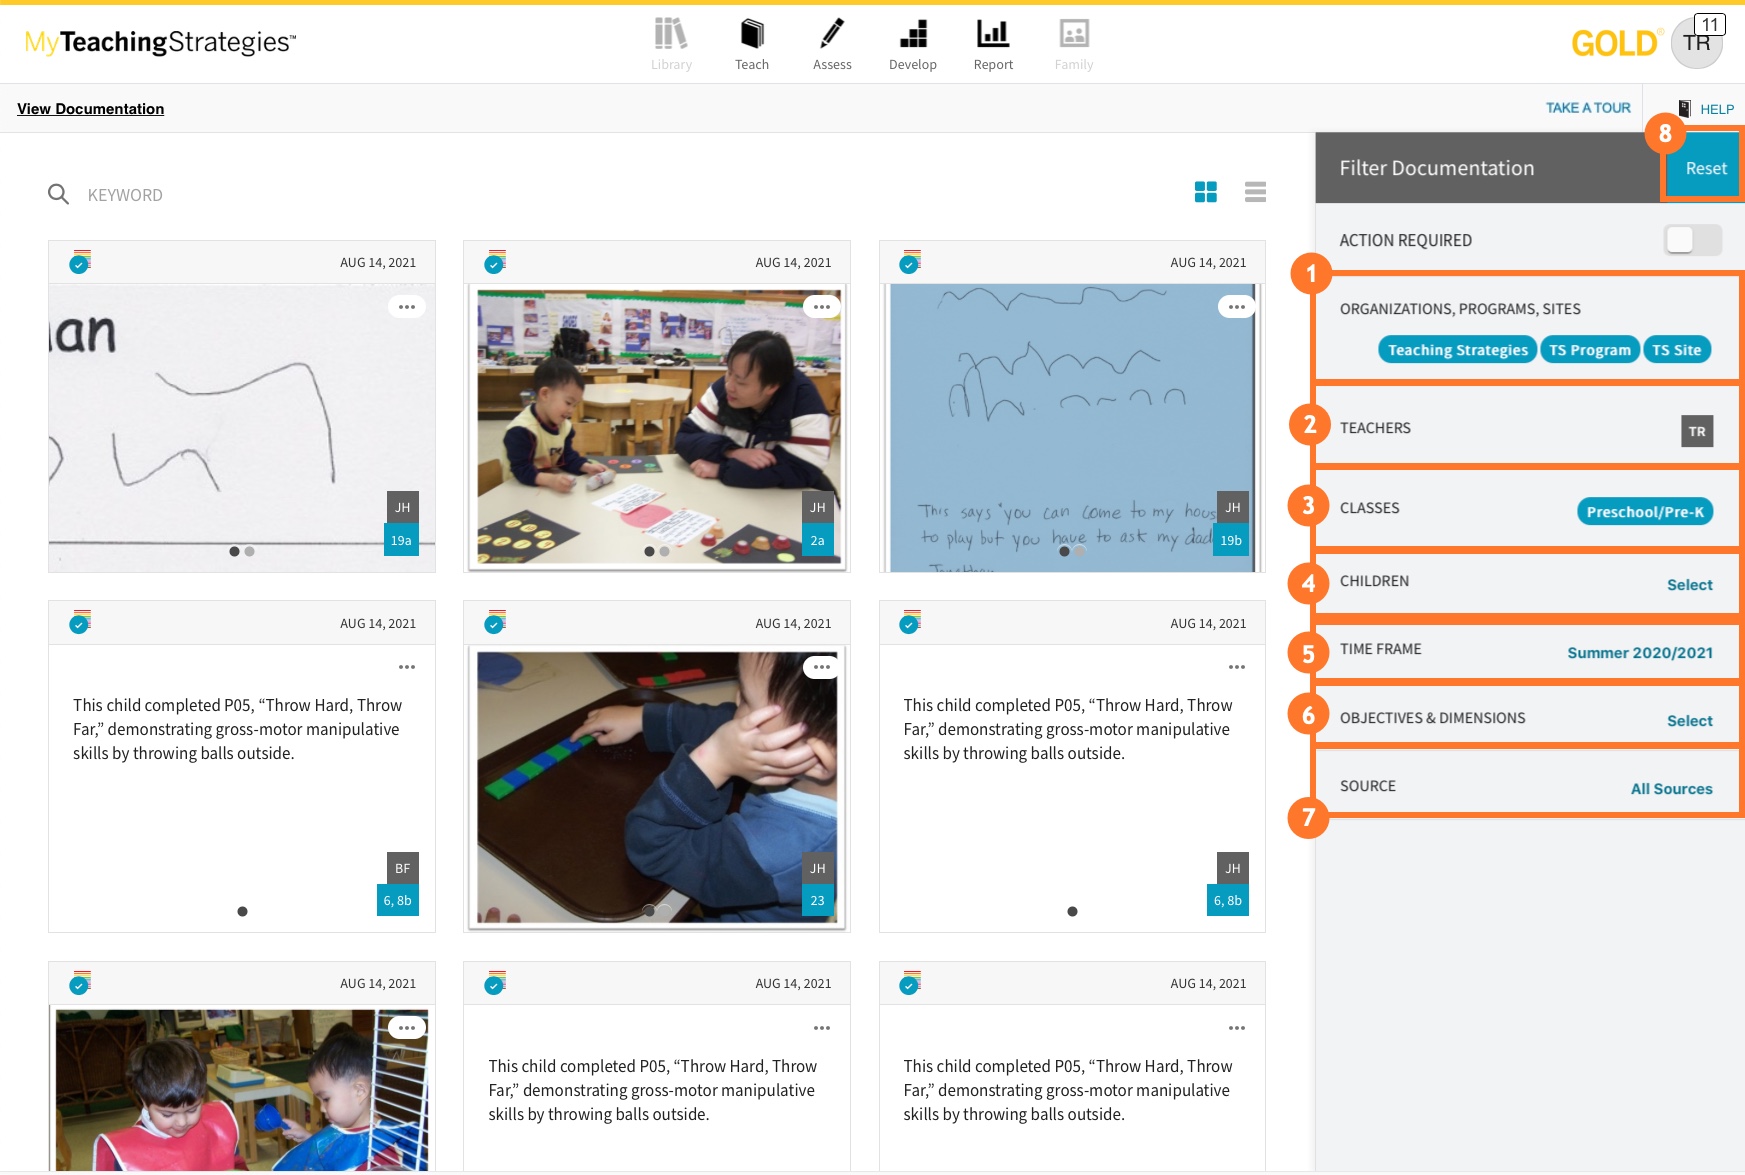This screenshot has height=1175, width=1745.
Task: Open the TR user profile menu
Action: (x=1696, y=43)
